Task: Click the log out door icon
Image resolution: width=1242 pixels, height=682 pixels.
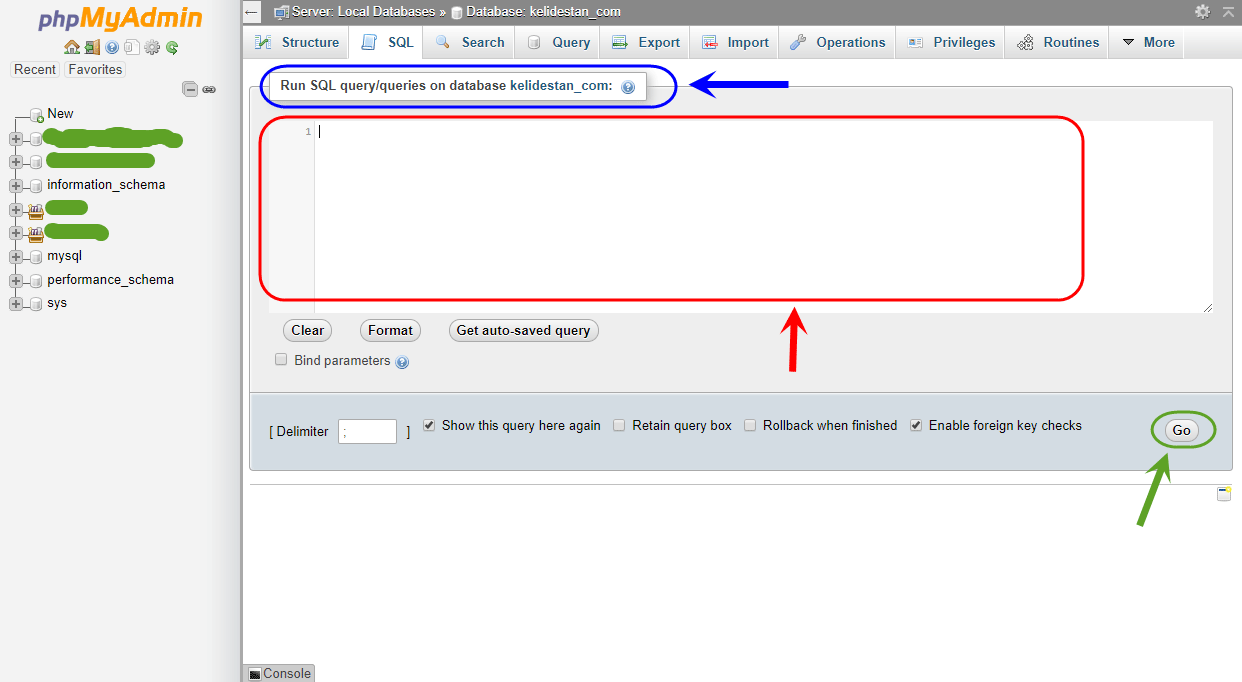Action: tap(92, 47)
